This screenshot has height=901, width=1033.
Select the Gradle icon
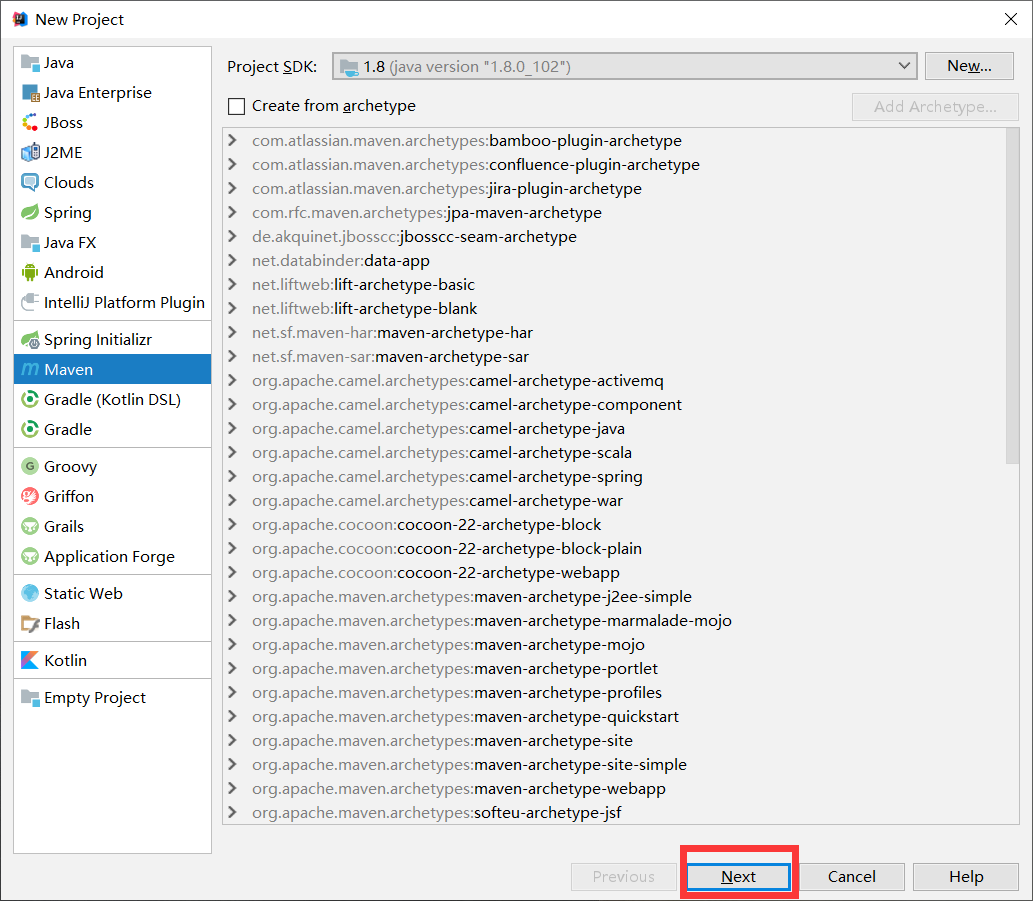pyautogui.click(x=30, y=429)
